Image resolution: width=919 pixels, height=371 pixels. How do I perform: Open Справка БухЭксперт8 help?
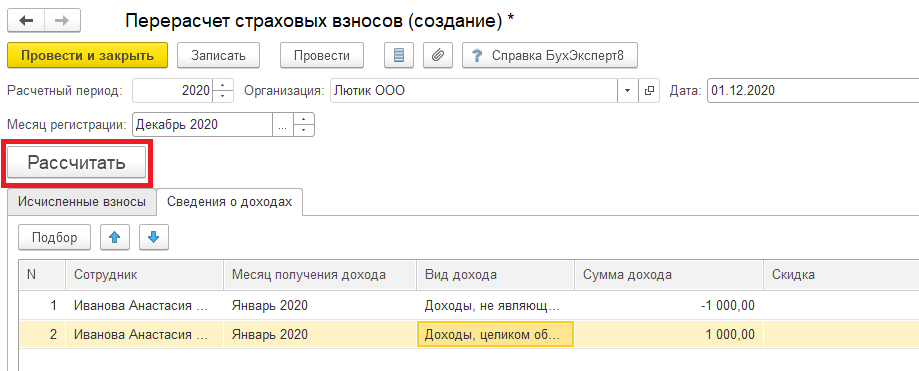(550, 56)
